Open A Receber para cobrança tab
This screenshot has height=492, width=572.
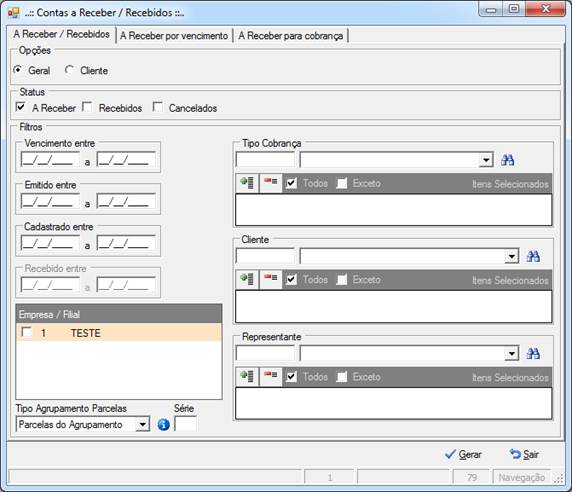point(291,36)
